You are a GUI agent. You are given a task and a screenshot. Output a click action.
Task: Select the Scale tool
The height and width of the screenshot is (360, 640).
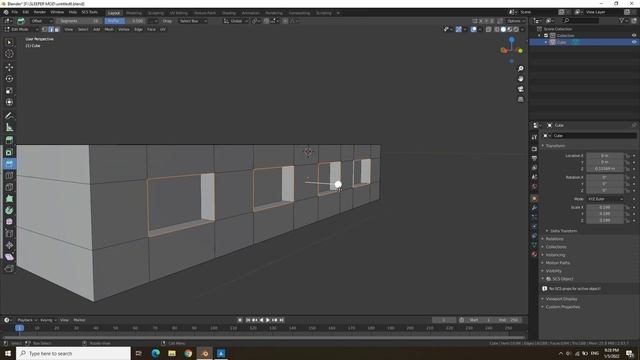click(9, 91)
